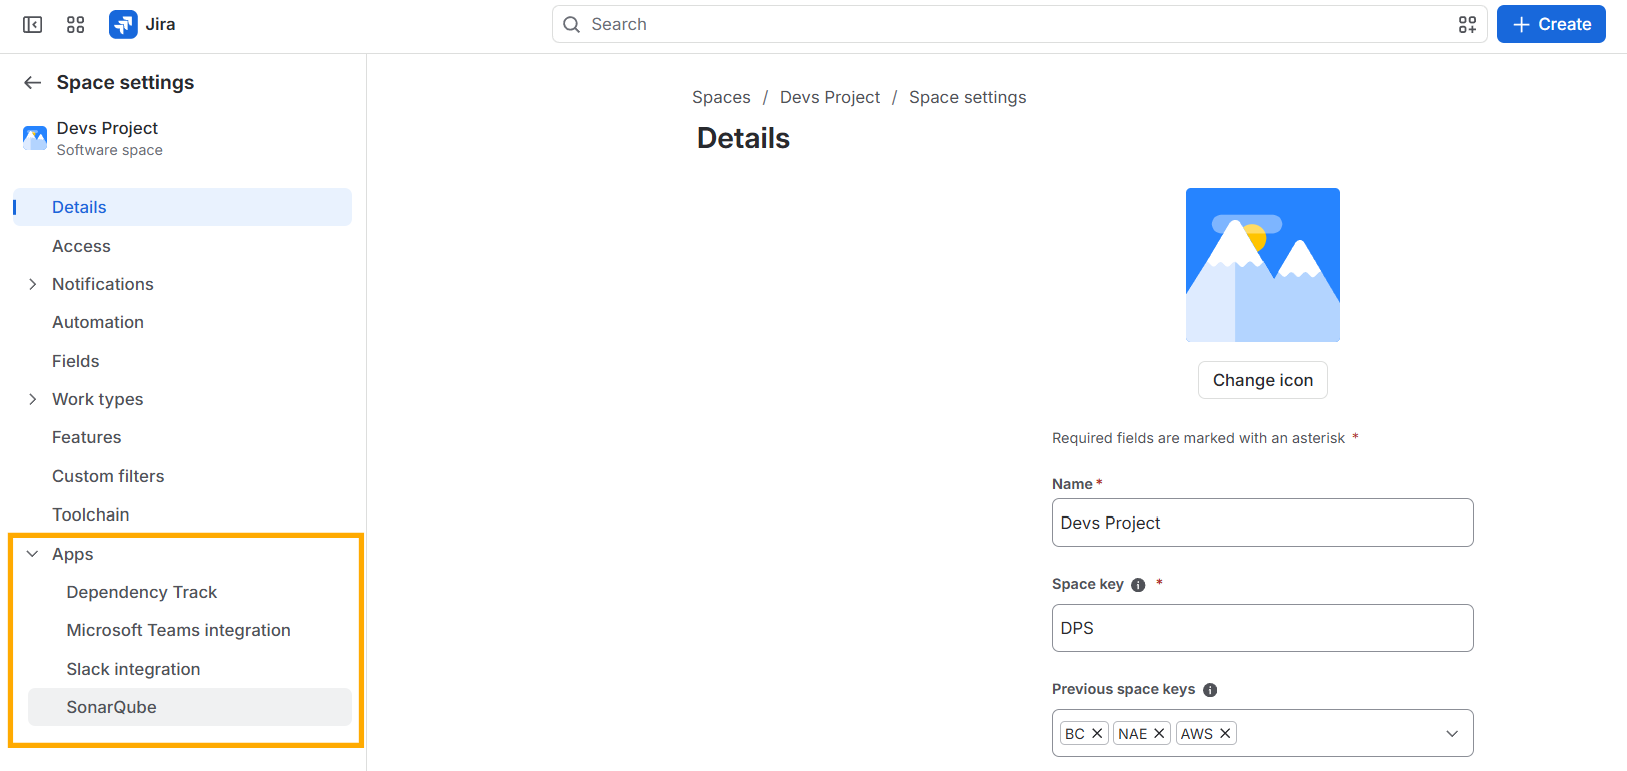Follow the Spaces breadcrumb link

tap(721, 97)
